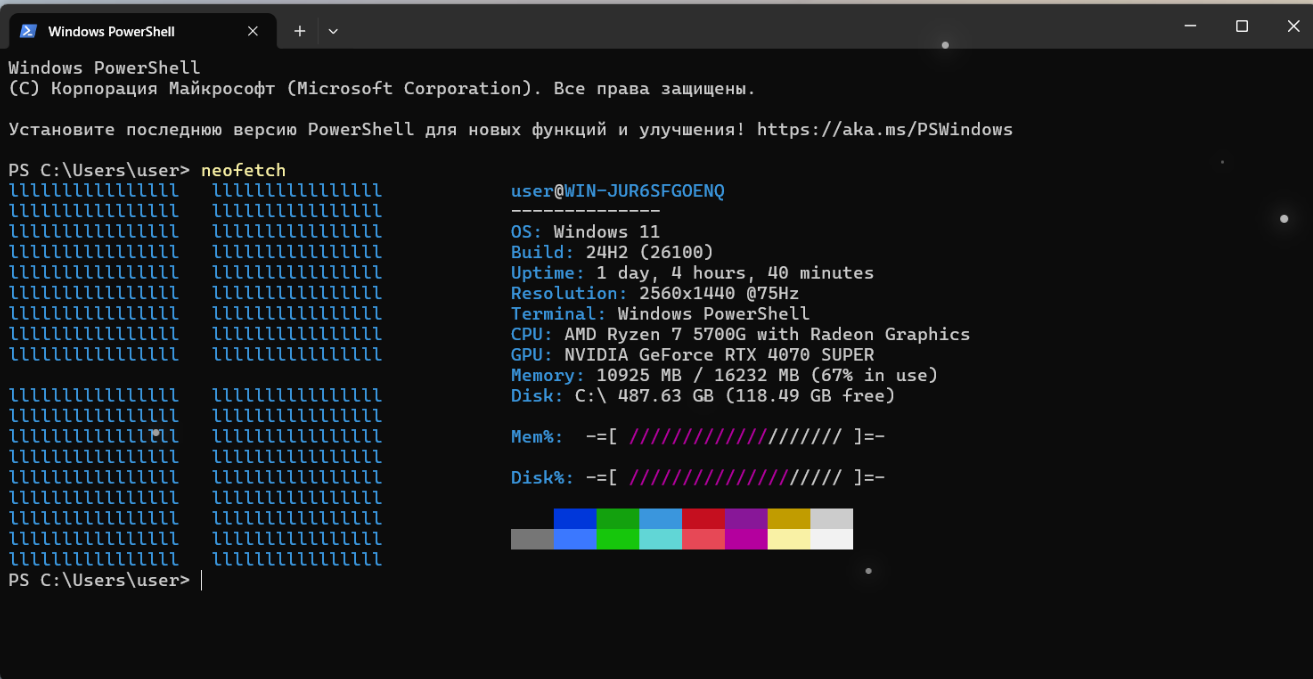This screenshot has height=679, width=1313.
Task: Close the Windows PowerShell tab
Action: pos(253,31)
